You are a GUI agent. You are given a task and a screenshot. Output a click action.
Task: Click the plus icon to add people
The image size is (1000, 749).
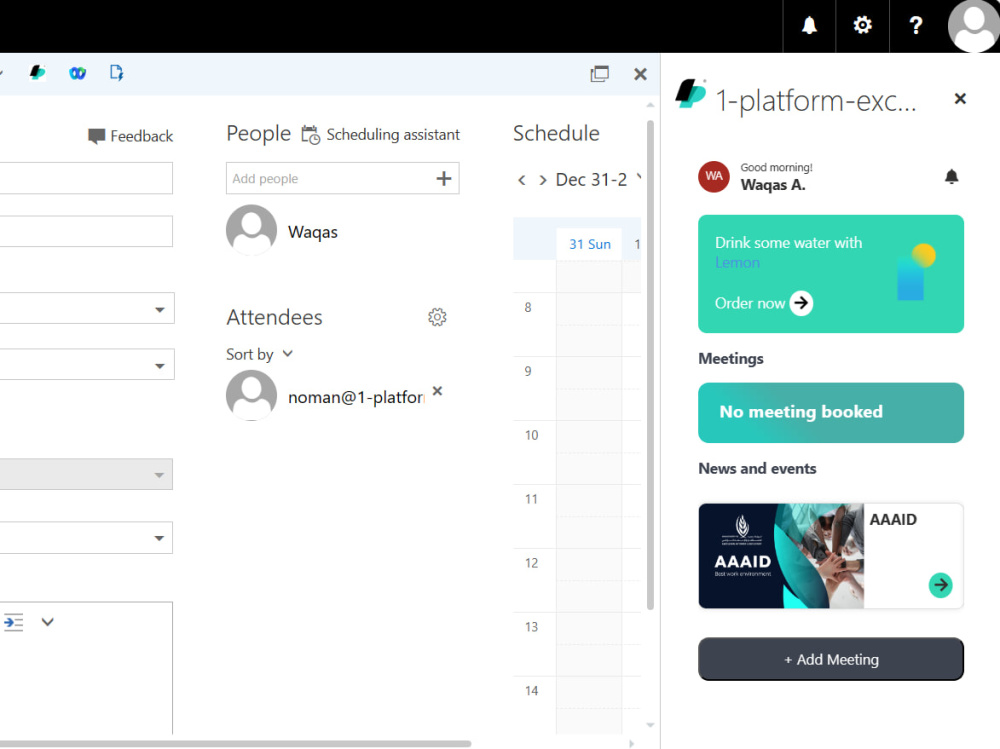coord(444,179)
